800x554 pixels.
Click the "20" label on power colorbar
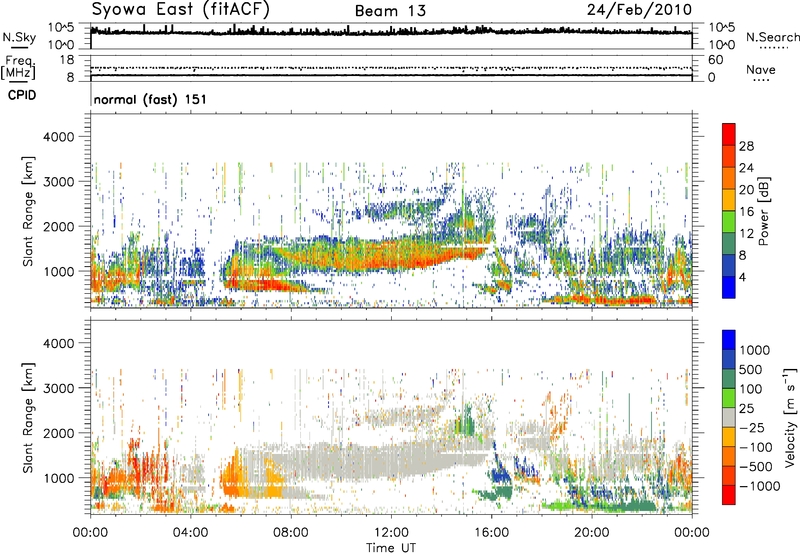pyautogui.click(x=746, y=190)
